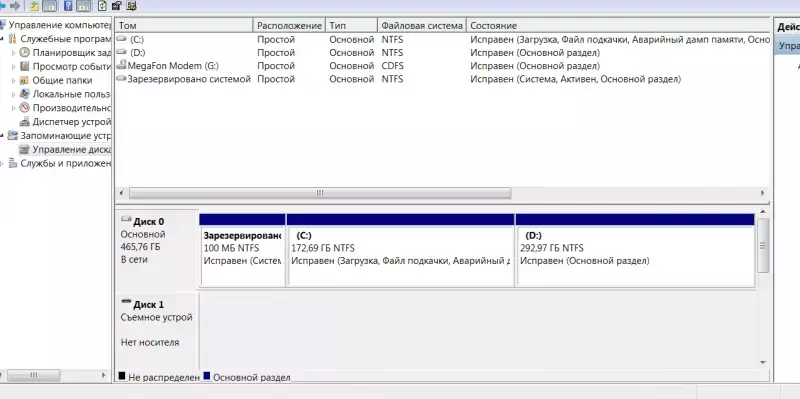Open Help via the blue question icon

coord(69,6)
